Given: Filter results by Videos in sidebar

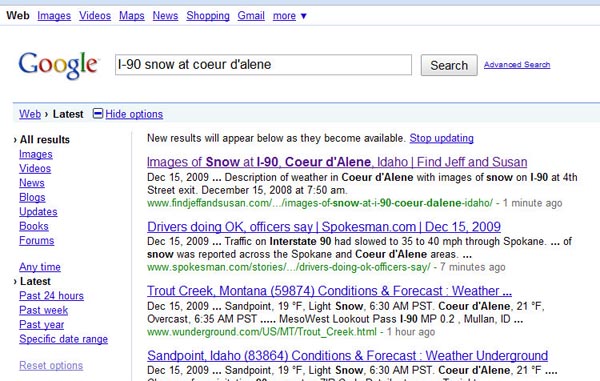Looking at the screenshot, I should coord(35,169).
